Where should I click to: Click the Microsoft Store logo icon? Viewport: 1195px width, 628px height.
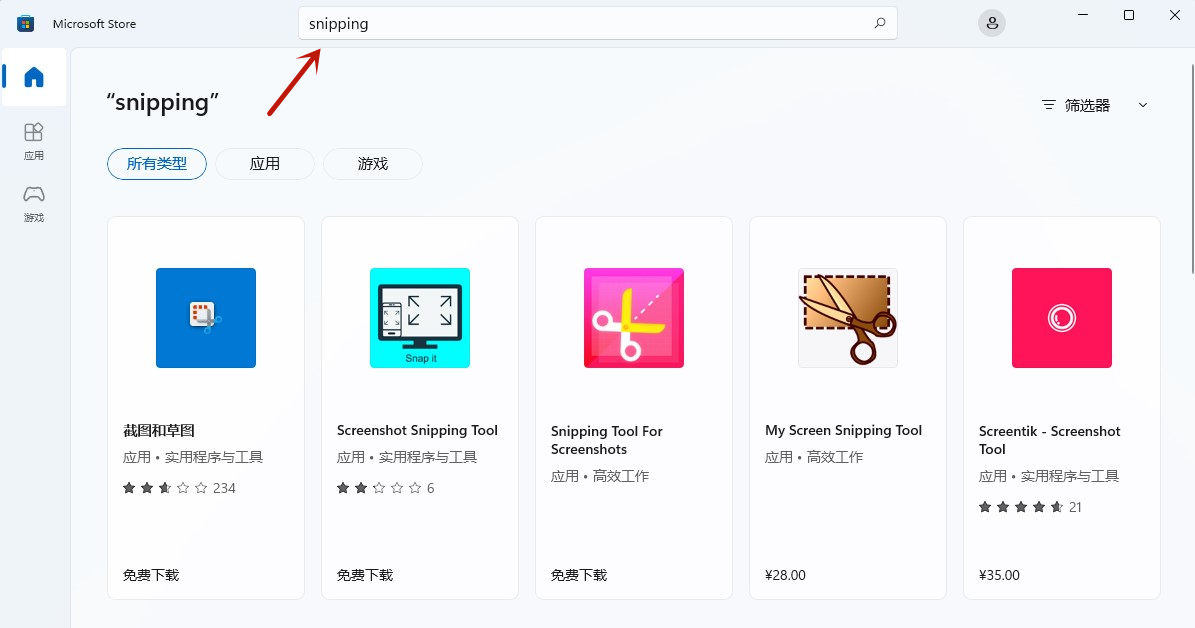click(26, 23)
